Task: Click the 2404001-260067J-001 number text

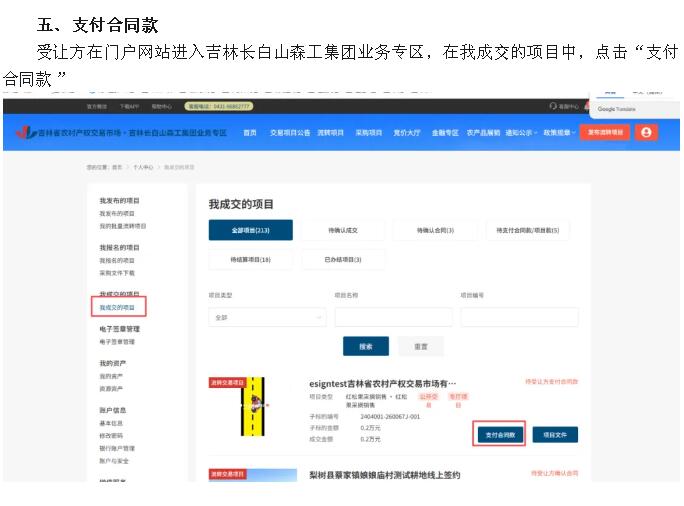Action: pos(390,417)
